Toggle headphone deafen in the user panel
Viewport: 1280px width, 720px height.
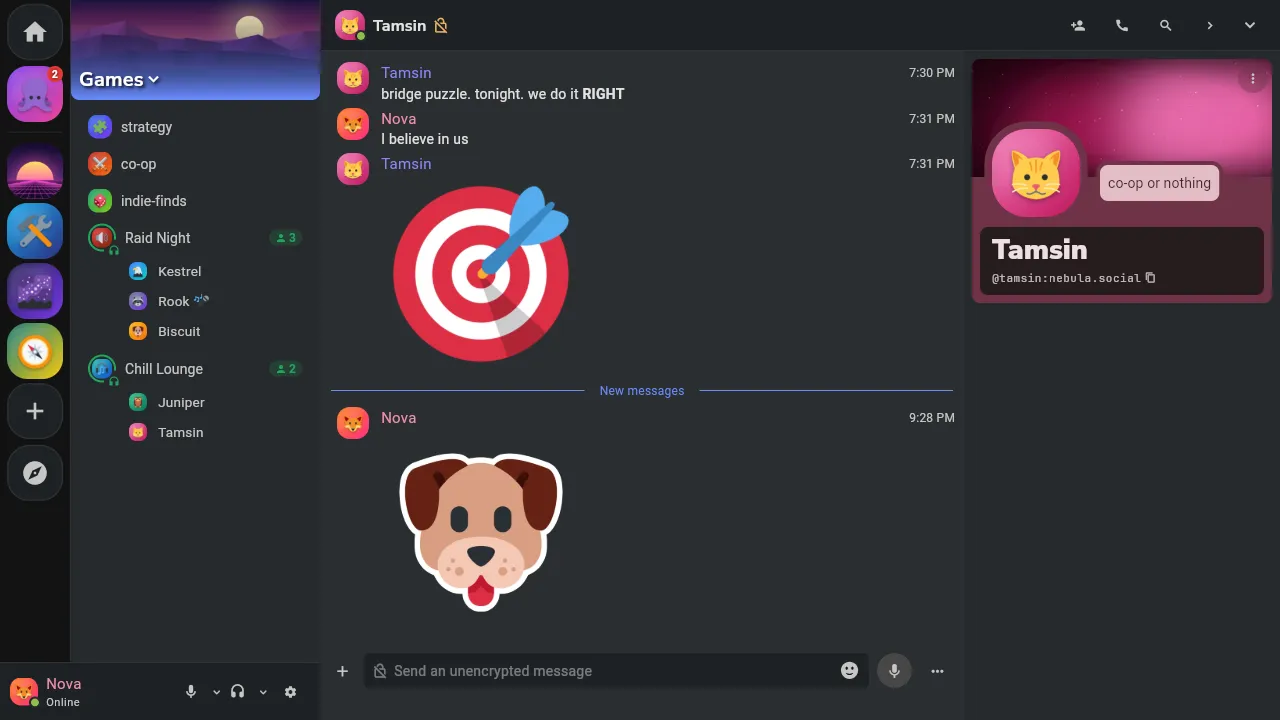(237, 692)
